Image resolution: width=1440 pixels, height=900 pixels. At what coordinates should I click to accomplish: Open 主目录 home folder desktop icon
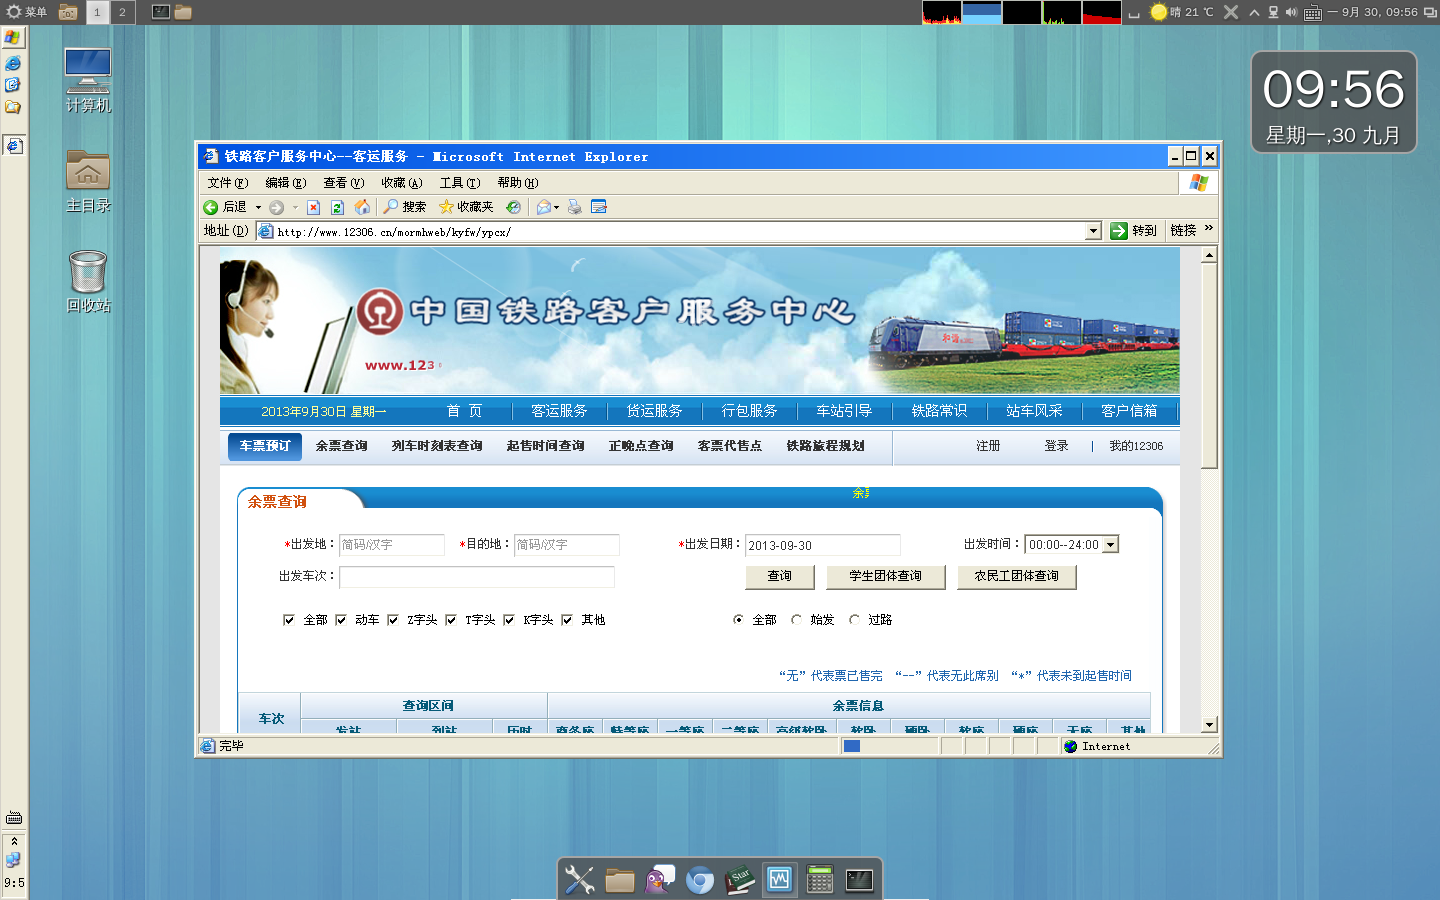[88, 180]
